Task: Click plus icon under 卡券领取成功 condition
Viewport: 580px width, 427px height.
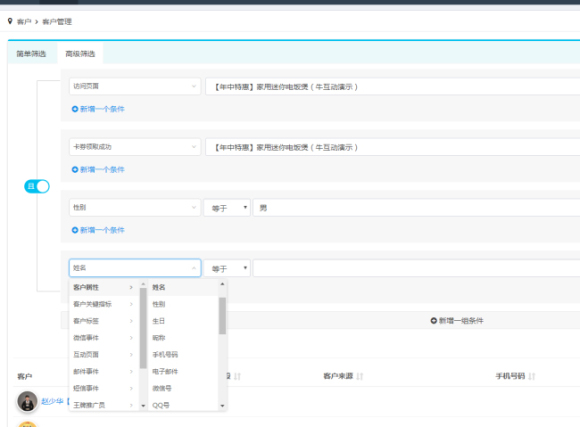Action: tap(75, 169)
